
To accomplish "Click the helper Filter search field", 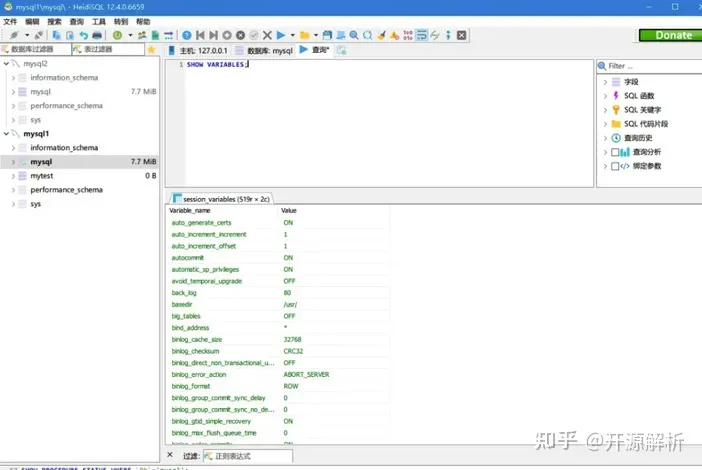I will coord(650,66).
